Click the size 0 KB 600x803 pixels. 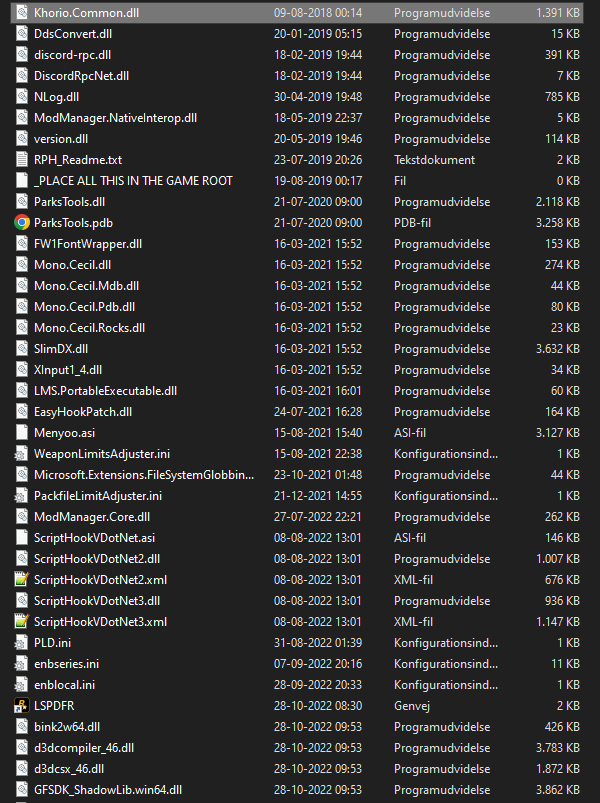click(568, 181)
